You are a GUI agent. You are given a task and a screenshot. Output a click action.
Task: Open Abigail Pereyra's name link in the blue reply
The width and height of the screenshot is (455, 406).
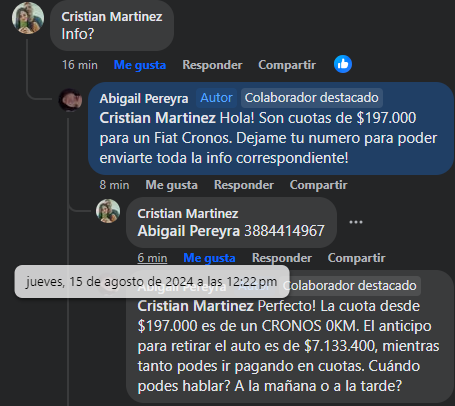click(144, 99)
